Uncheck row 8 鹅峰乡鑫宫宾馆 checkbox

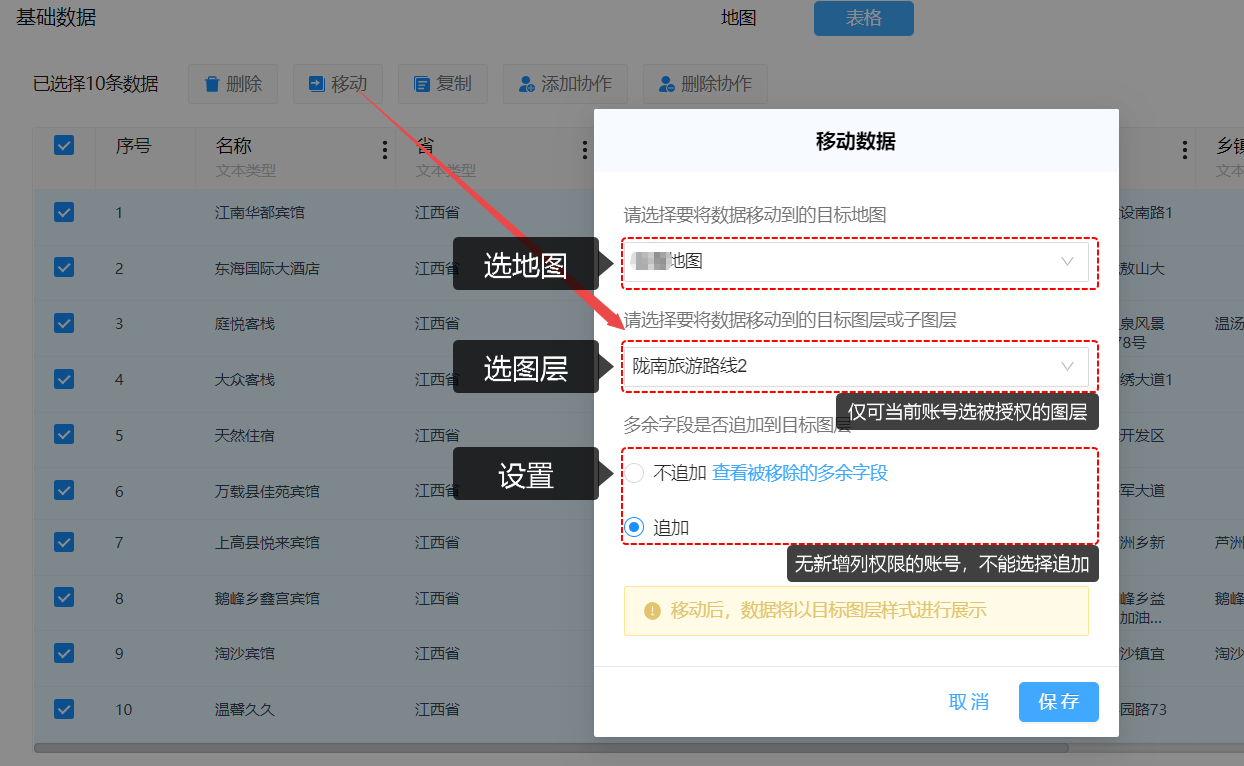click(x=64, y=598)
